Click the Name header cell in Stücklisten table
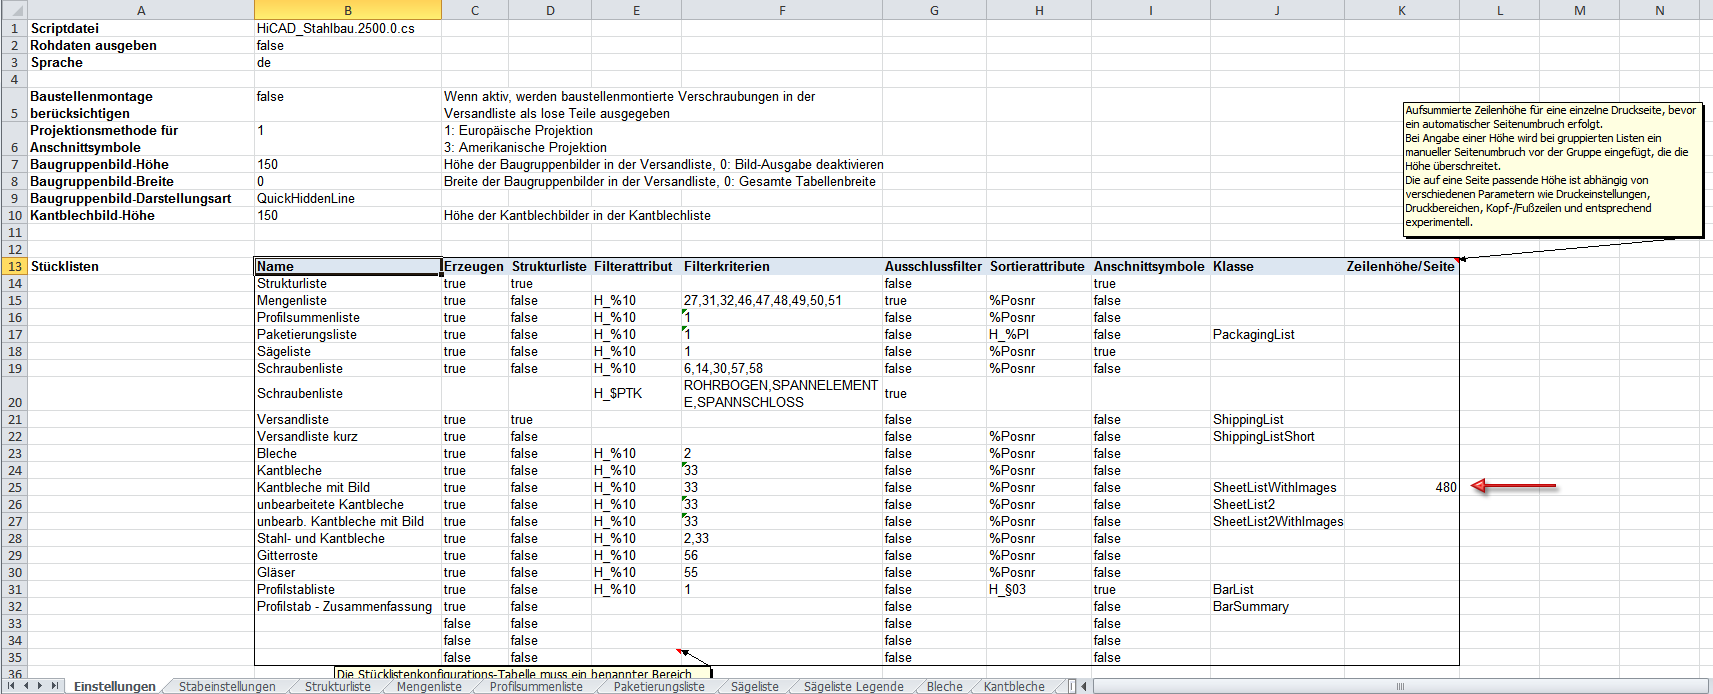The width and height of the screenshot is (1713, 694). [347, 267]
